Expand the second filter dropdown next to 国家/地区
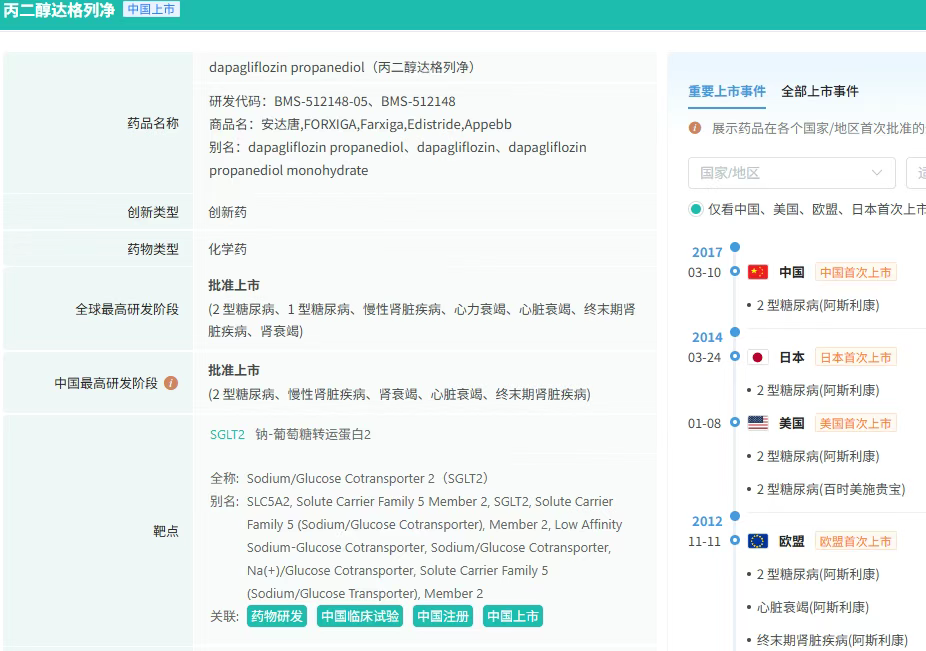The image size is (926, 651). tap(915, 173)
